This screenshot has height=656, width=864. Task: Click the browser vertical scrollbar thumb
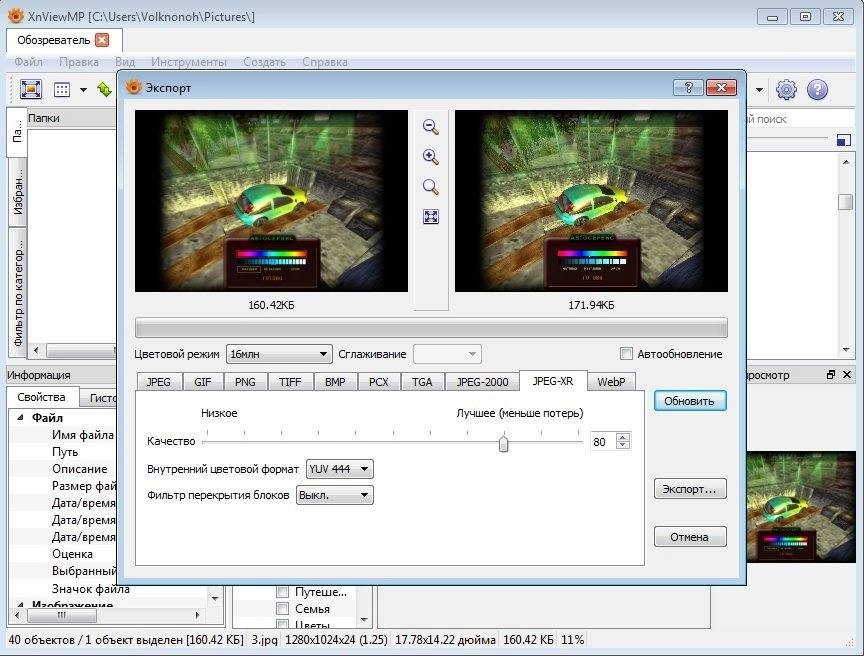tap(845, 202)
